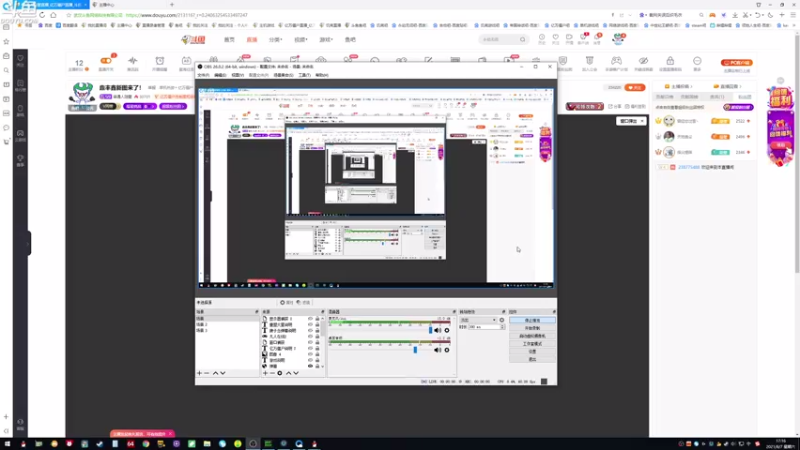Click the 开始录制 button in OBS Controls
The width and height of the screenshot is (800, 450).
(532, 328)
